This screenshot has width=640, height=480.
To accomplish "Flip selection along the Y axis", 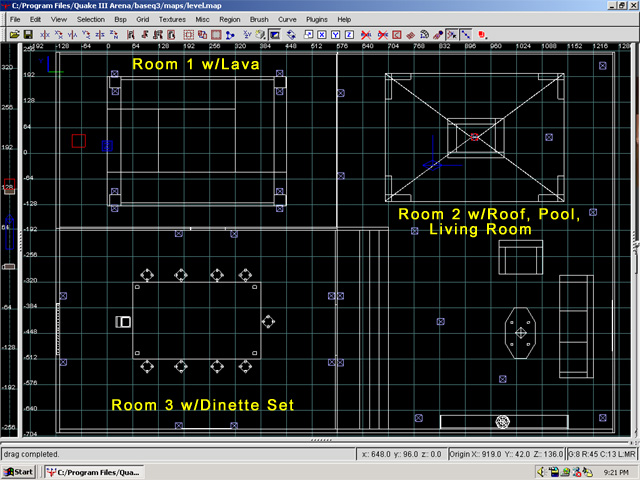I will (72, 35).
